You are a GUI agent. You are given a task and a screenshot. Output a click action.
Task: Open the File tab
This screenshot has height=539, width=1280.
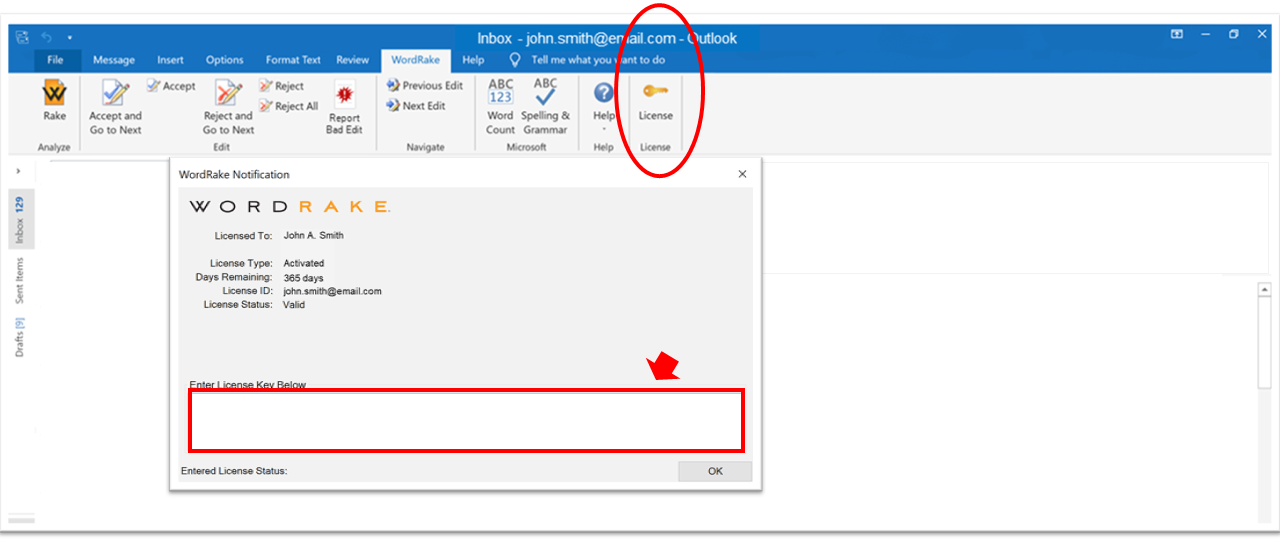(55, 60)
